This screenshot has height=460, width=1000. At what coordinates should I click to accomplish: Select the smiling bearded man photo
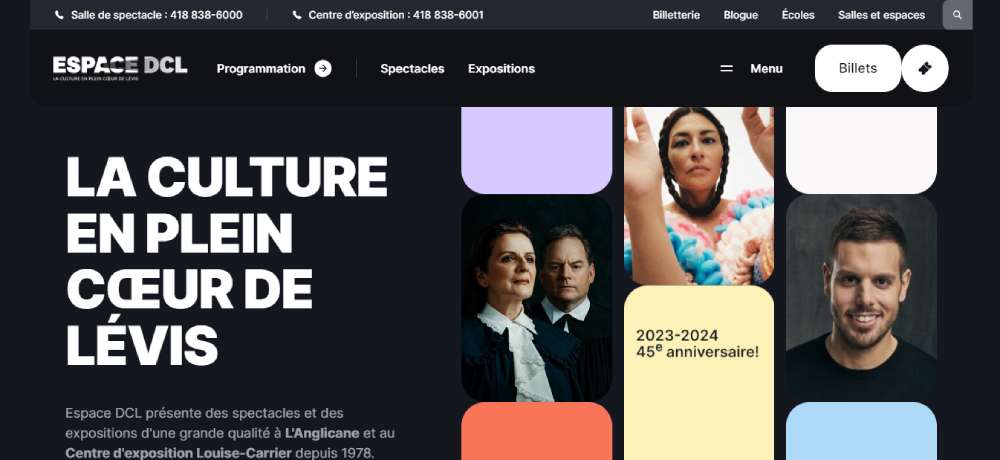pos(861,298)
